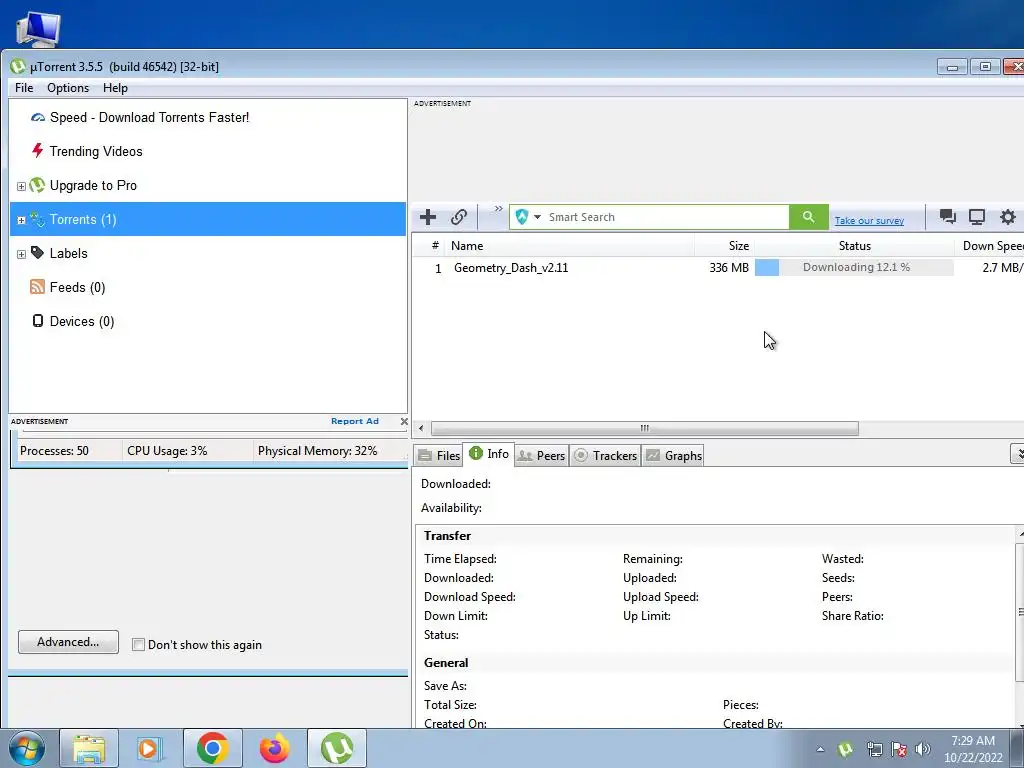Screen dimensions: 1024x768
Task: Click the network tray icon
Action: point(874,750)
